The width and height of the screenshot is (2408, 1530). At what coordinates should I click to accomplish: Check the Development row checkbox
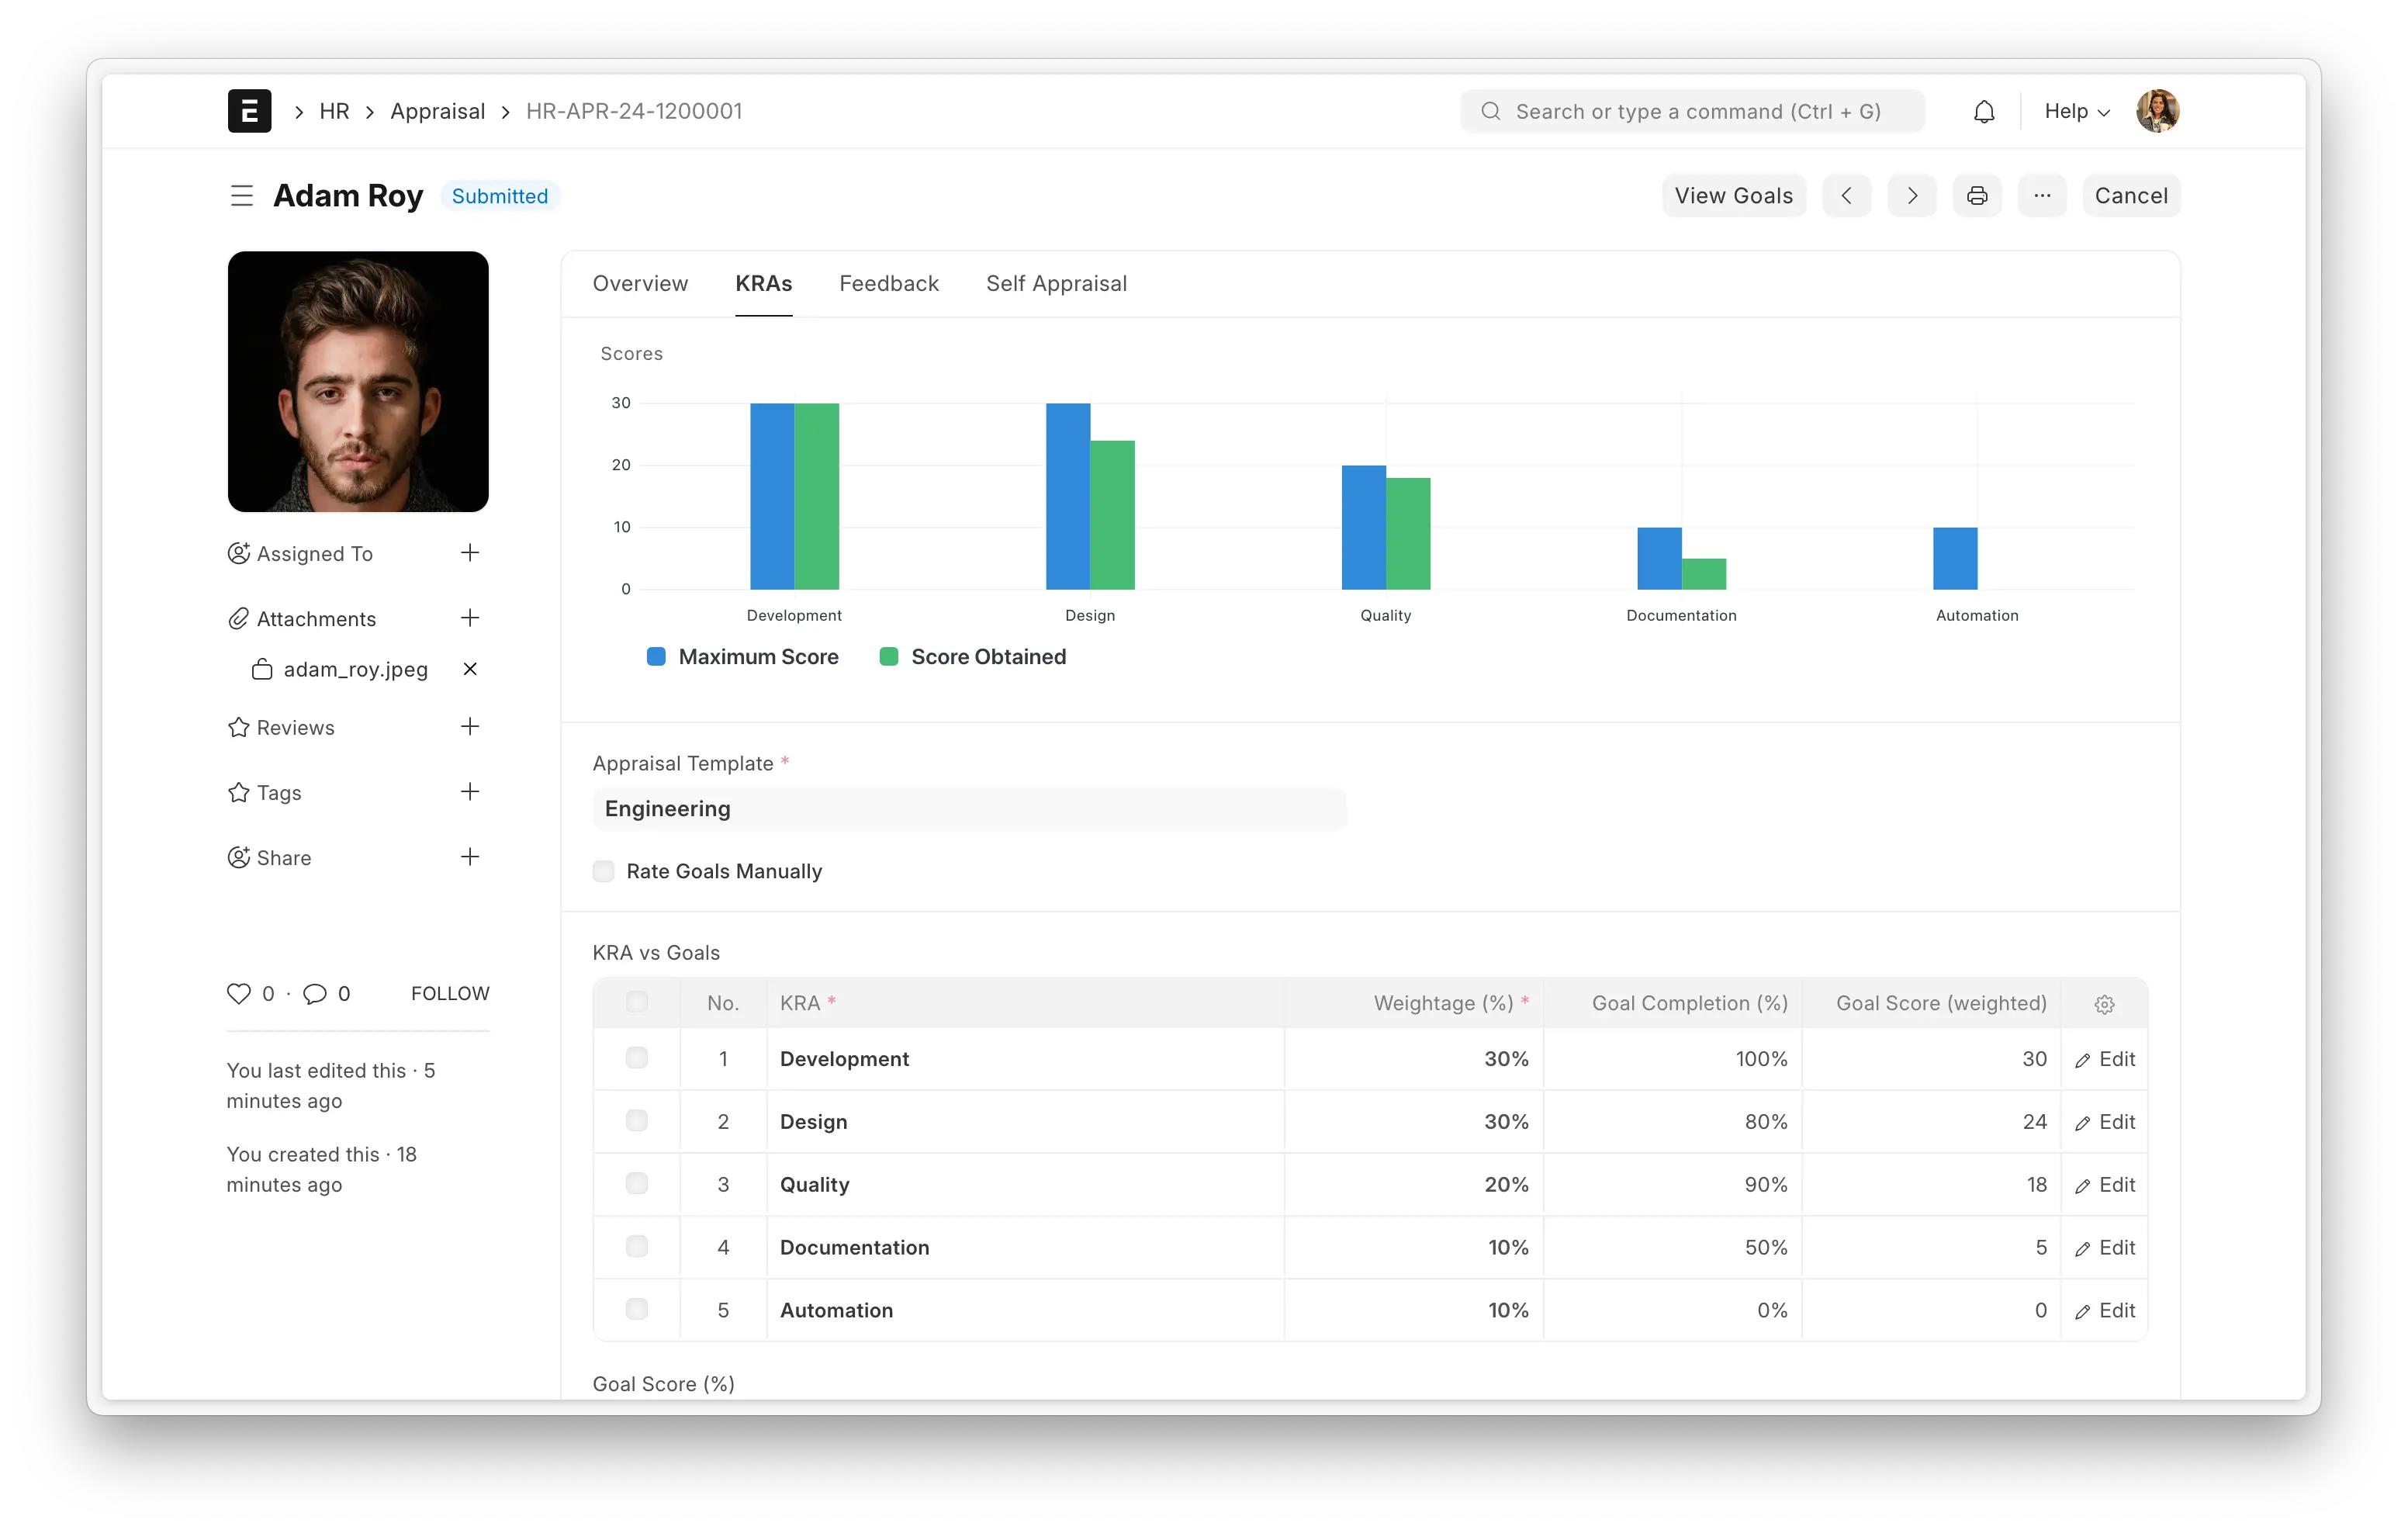[x=637, y=1058]
